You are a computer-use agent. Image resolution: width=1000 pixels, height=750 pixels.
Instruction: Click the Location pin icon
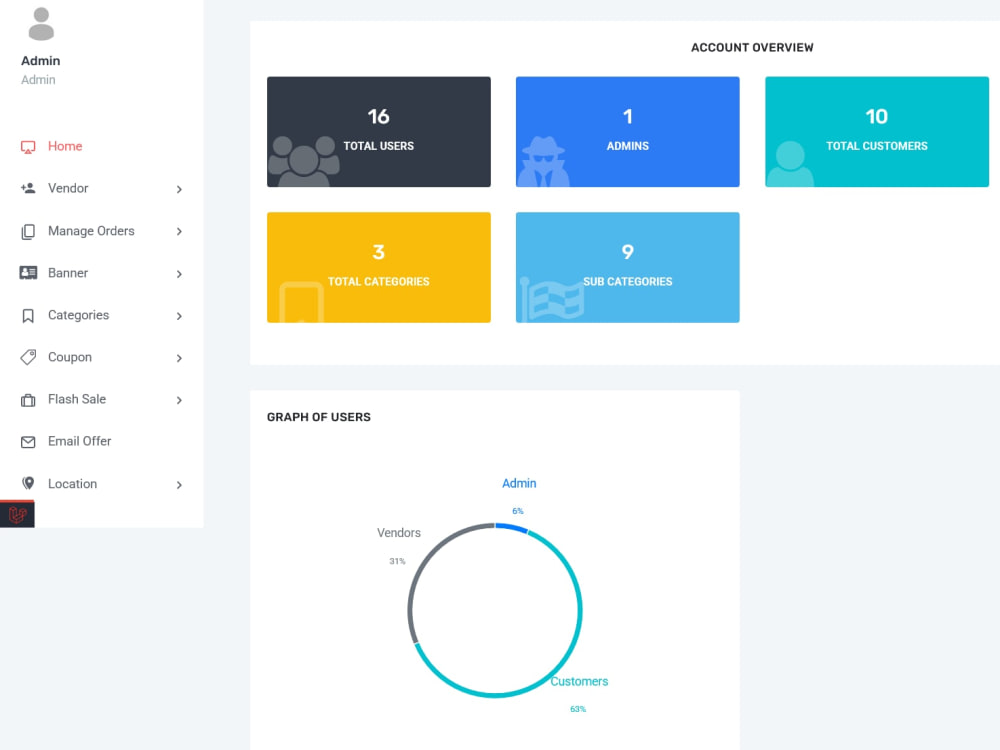tap(28, 483)
